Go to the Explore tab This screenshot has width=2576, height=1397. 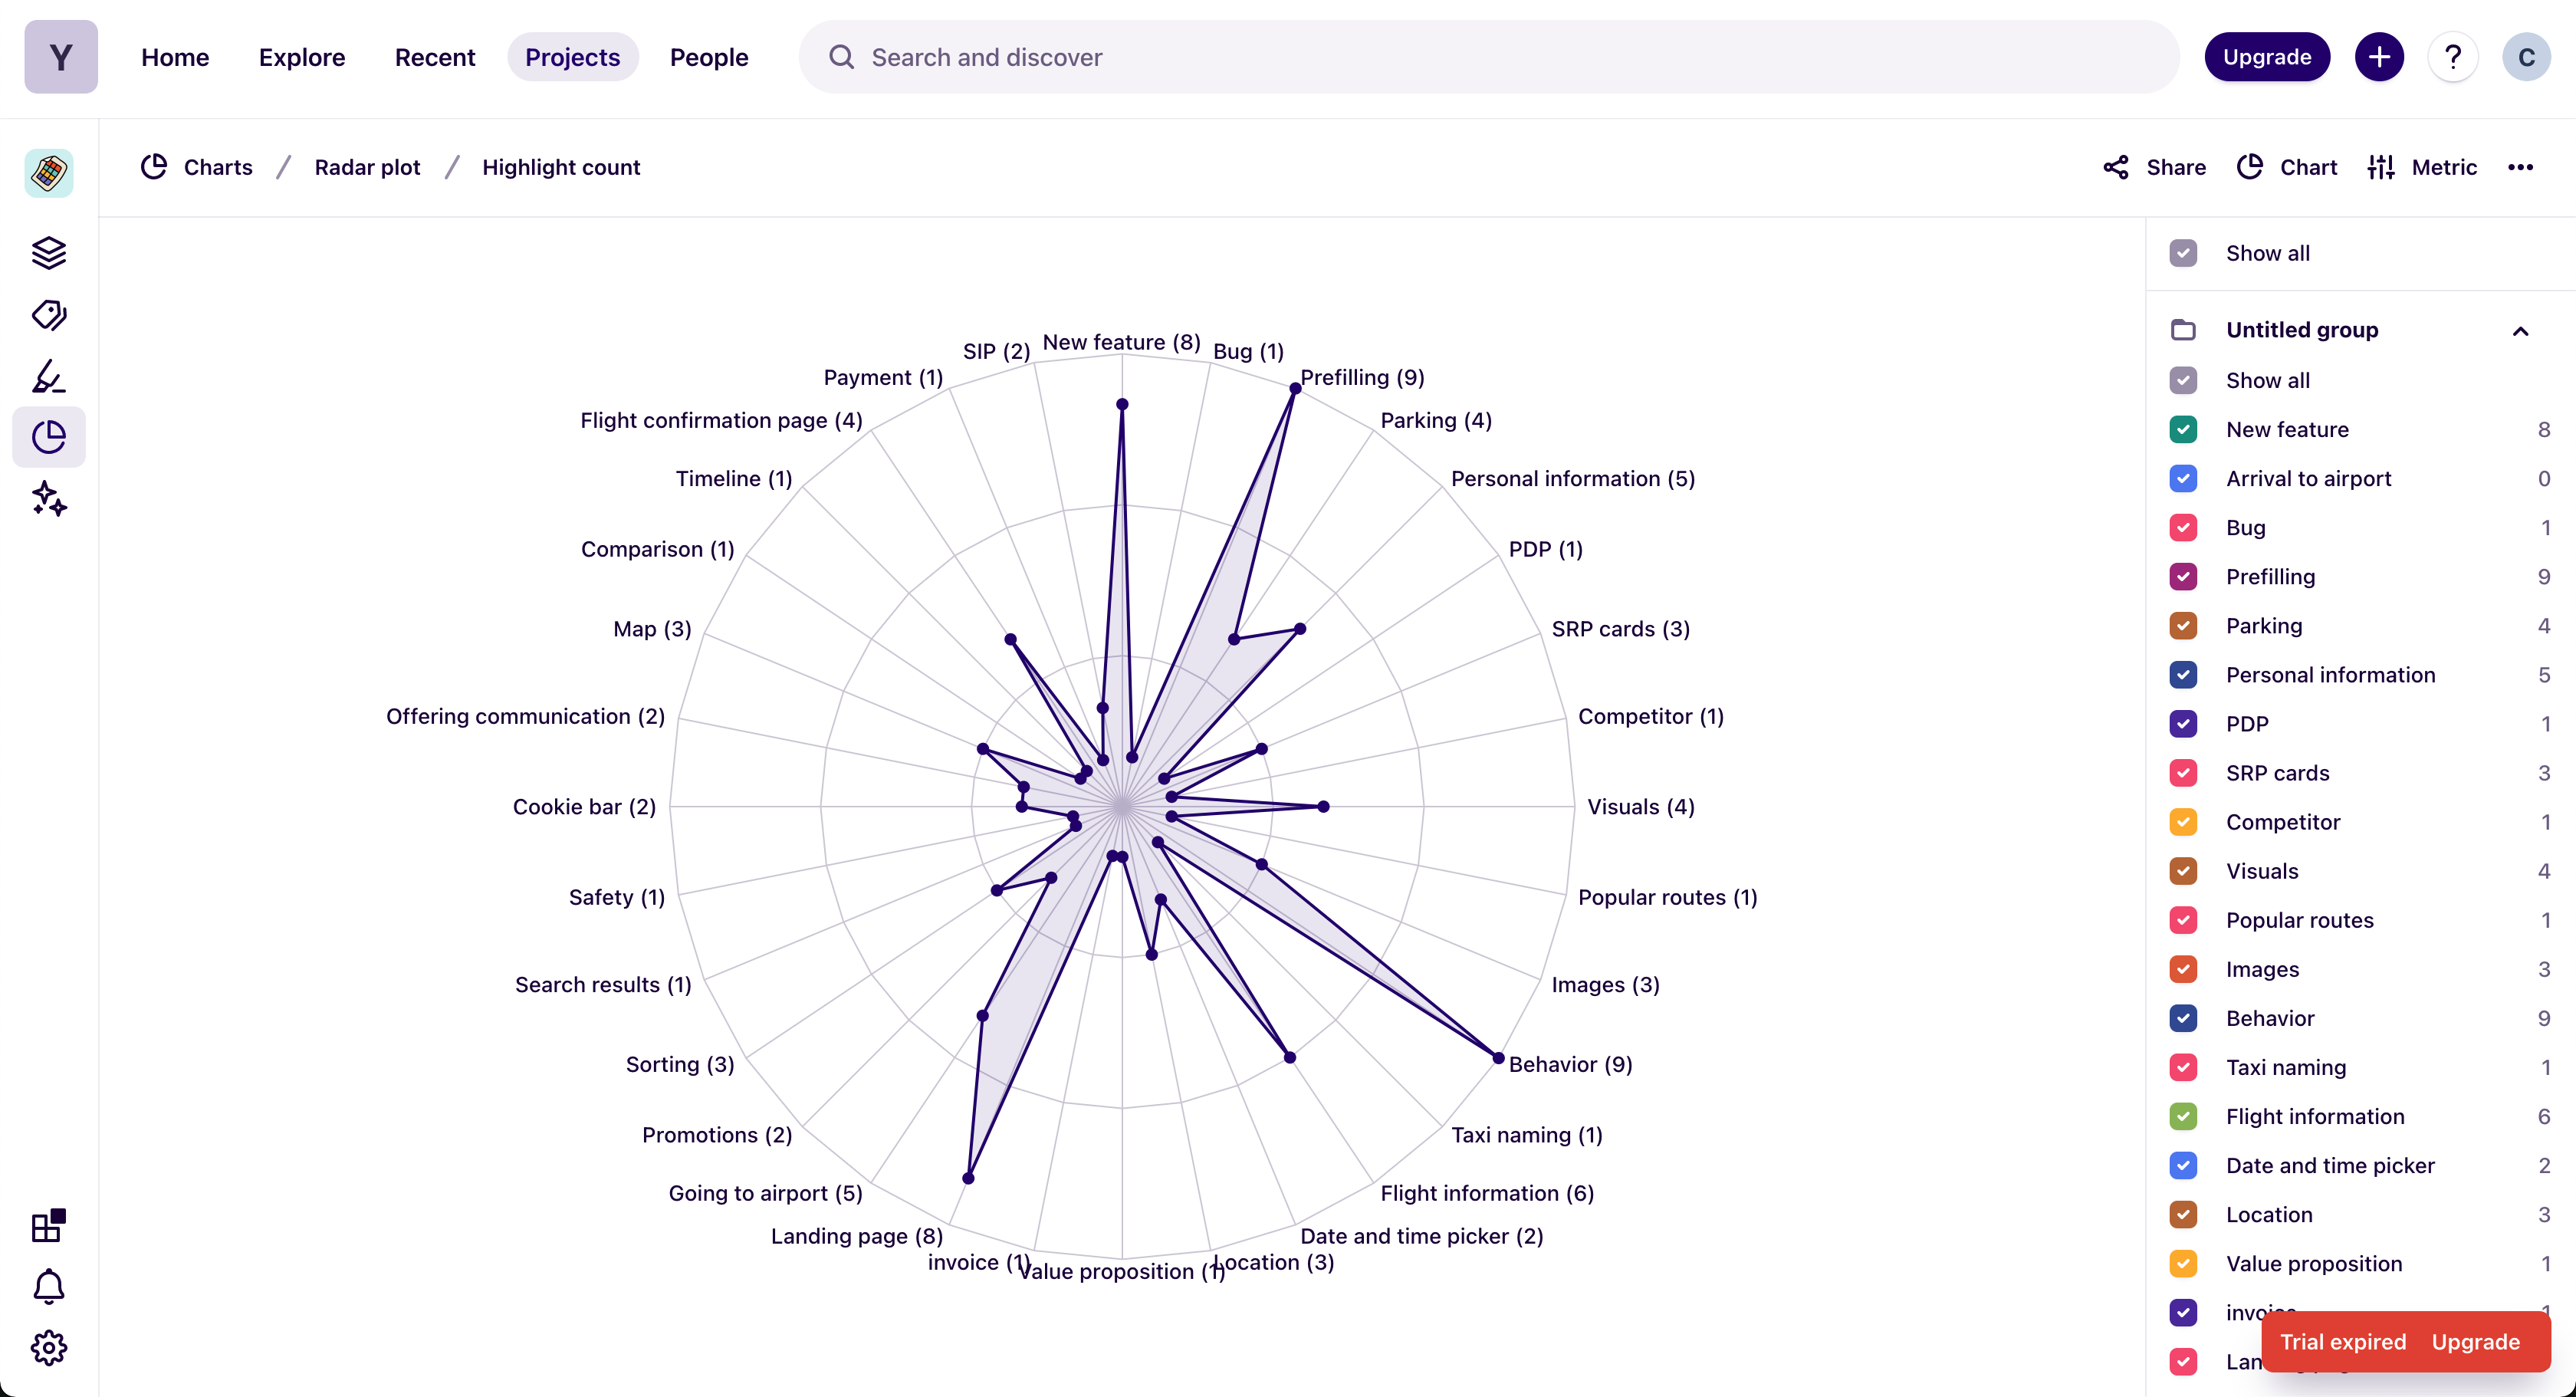(301, 57)
